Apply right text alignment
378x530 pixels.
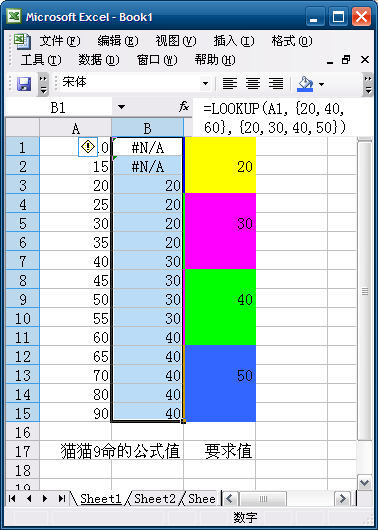[x=276, y=83]
